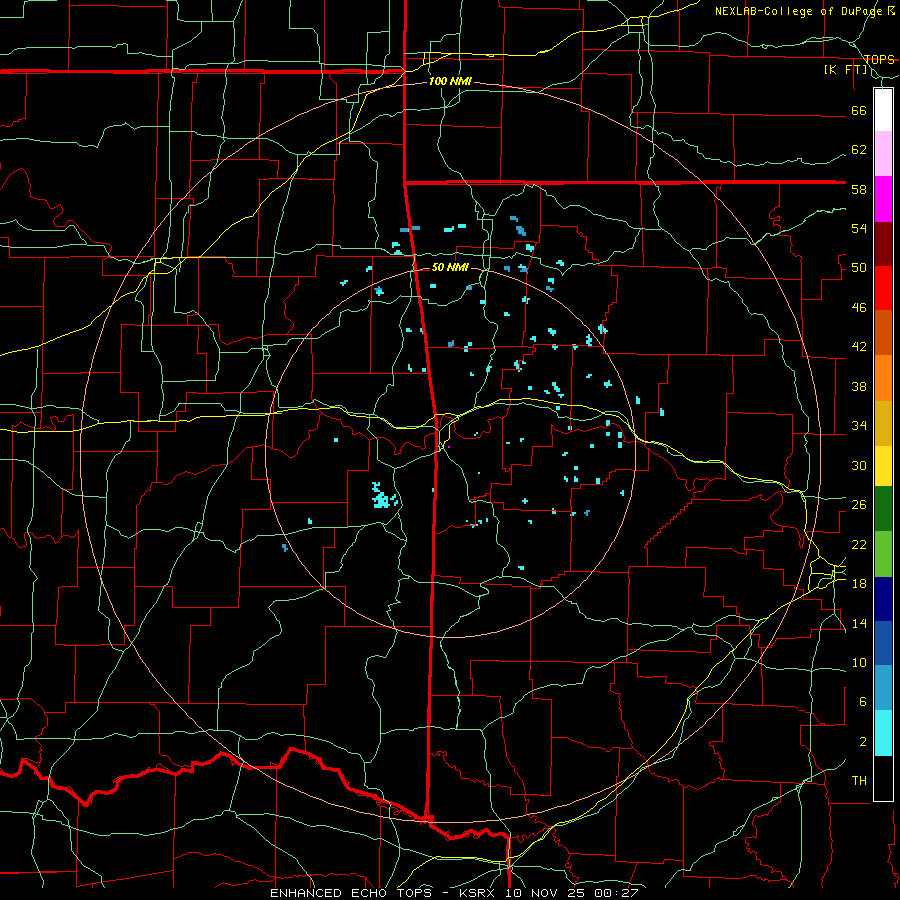Image resolution: width=900 pixels, height=900 pixels.
Task: Click the bright red legend swatch
Action: (x=883, y=288)
